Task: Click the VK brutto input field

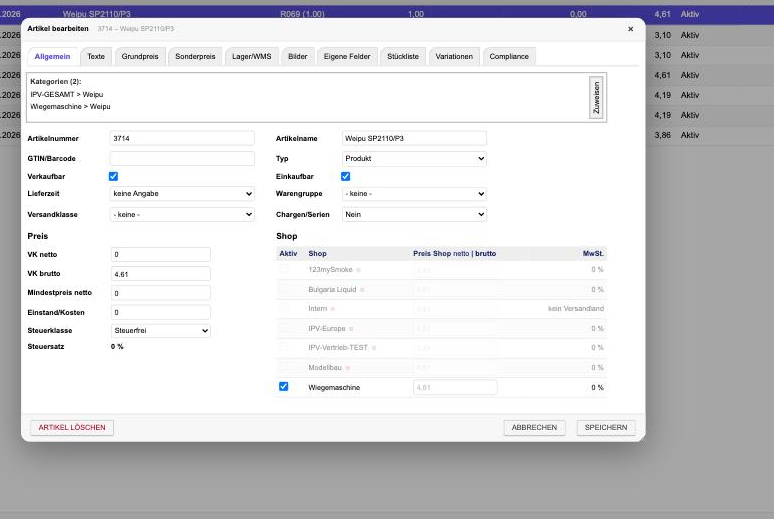Action: pyautogui.click(x=161, y=274)
